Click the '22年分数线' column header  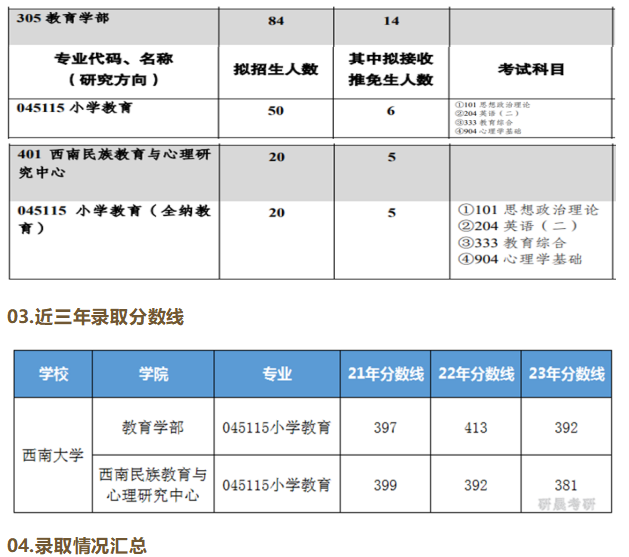pos(476,374)
